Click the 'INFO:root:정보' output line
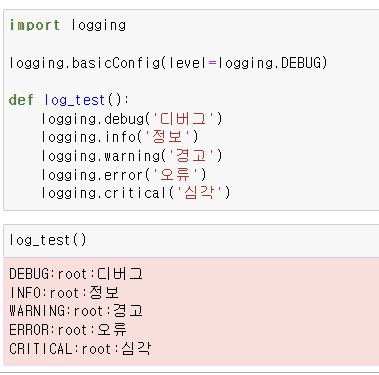The height and width of the screenshot is (375, 379). [64, 293]
